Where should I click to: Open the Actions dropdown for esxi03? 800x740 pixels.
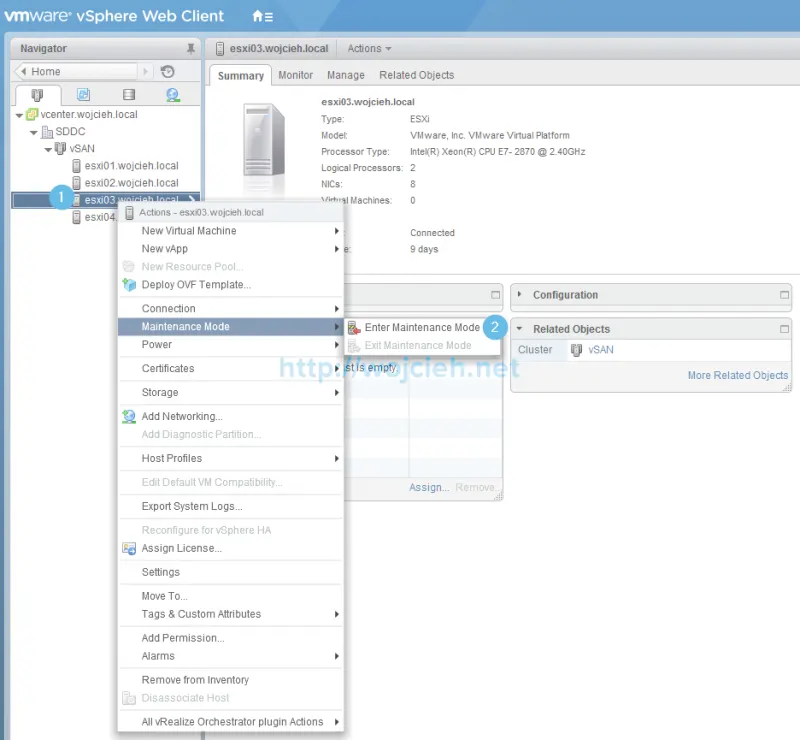[x=369, y=47]
